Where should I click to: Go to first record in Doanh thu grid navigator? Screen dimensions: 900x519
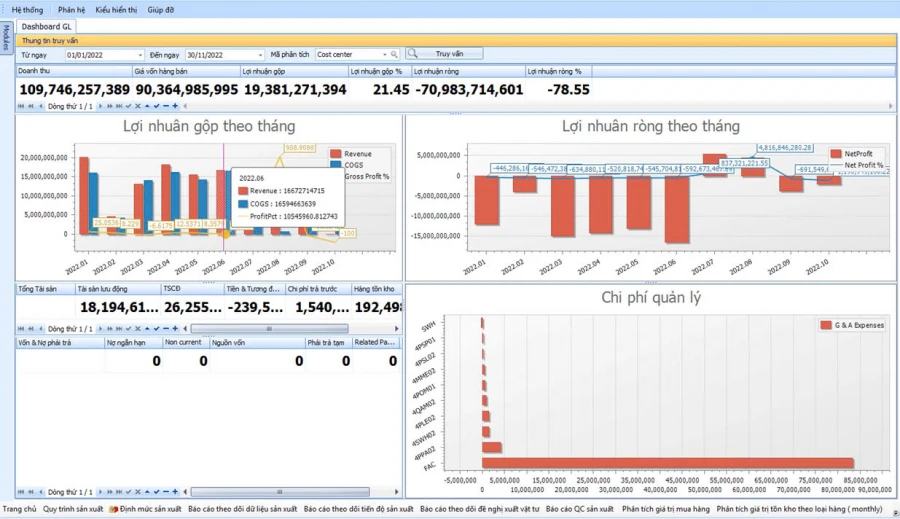tap(21, 106)
